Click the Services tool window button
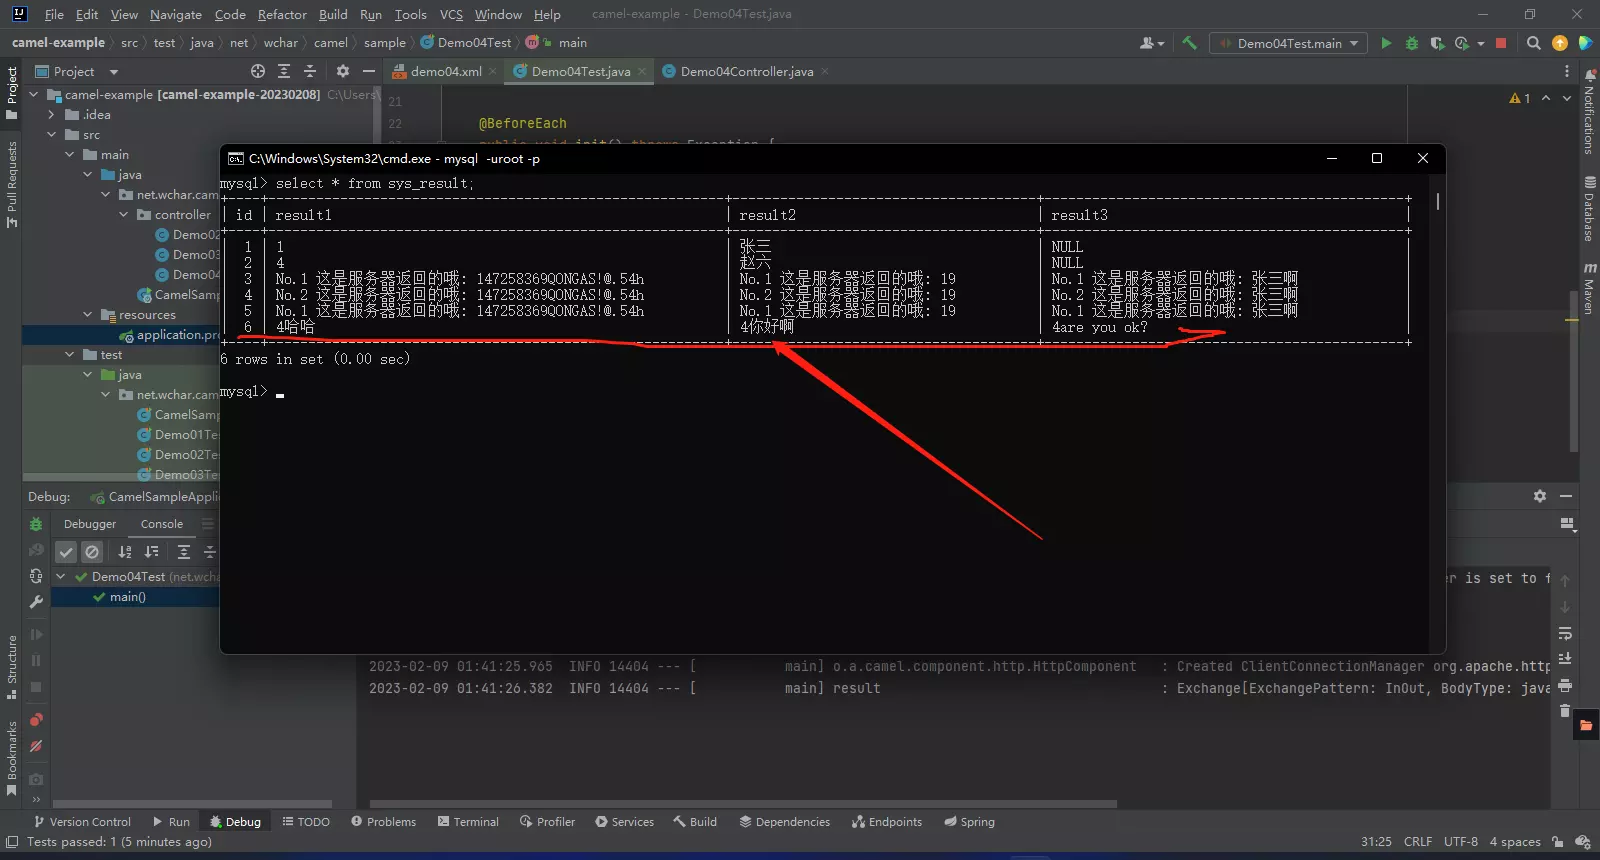The image size is (1600, 860). pos(624,822)
